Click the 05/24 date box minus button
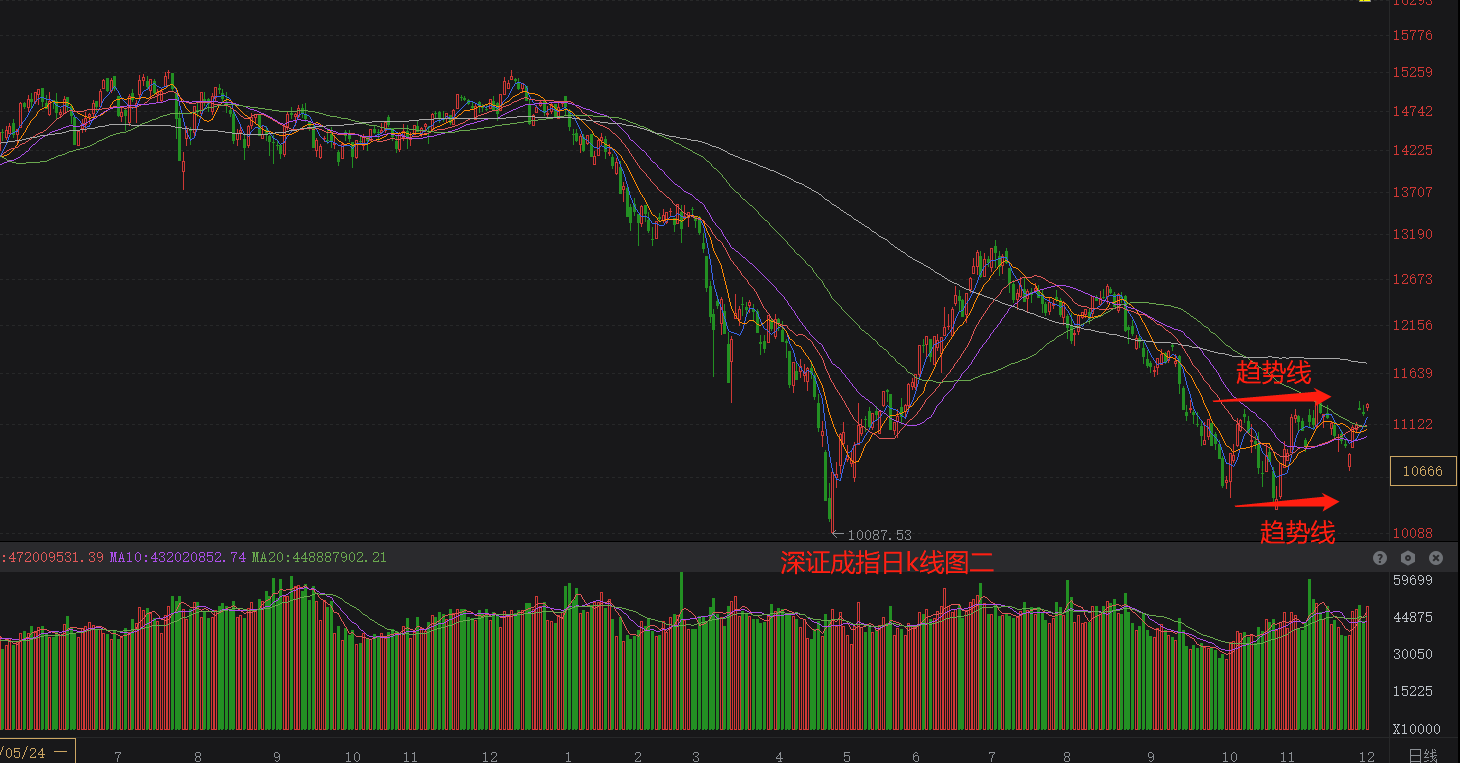This screenshot has width=1460, height=763. [61, 752]
